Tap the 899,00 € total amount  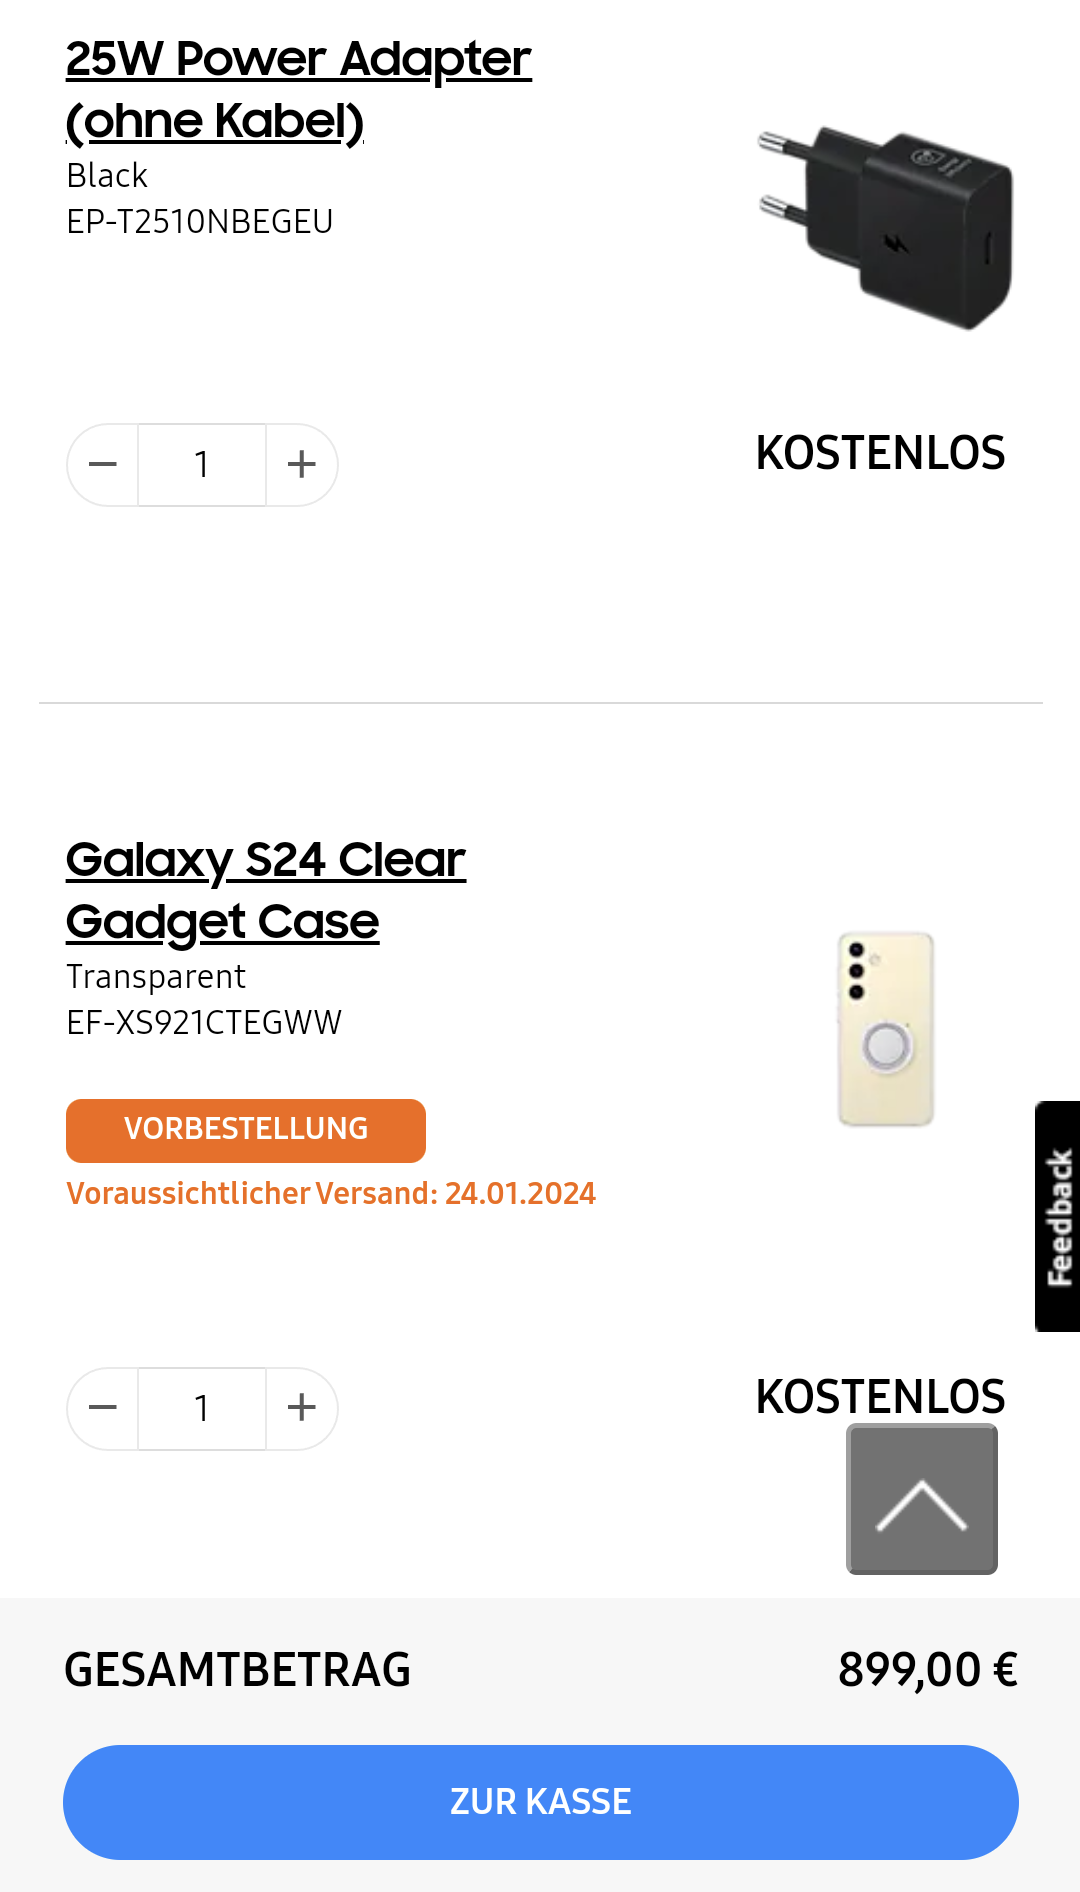coord(928,1669)
